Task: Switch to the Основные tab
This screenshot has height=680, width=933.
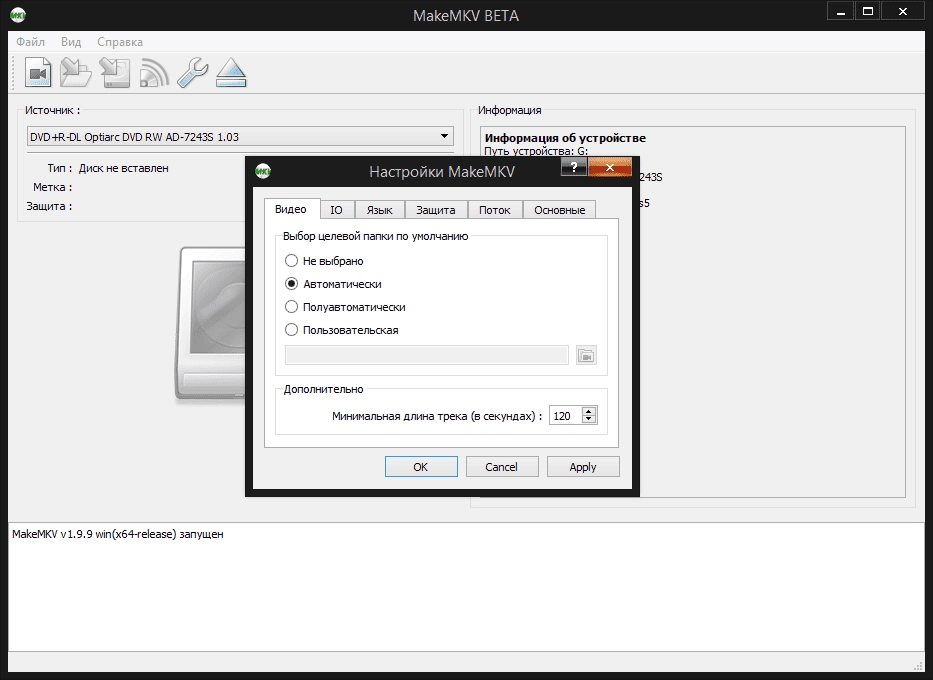Action: (559, 210)
